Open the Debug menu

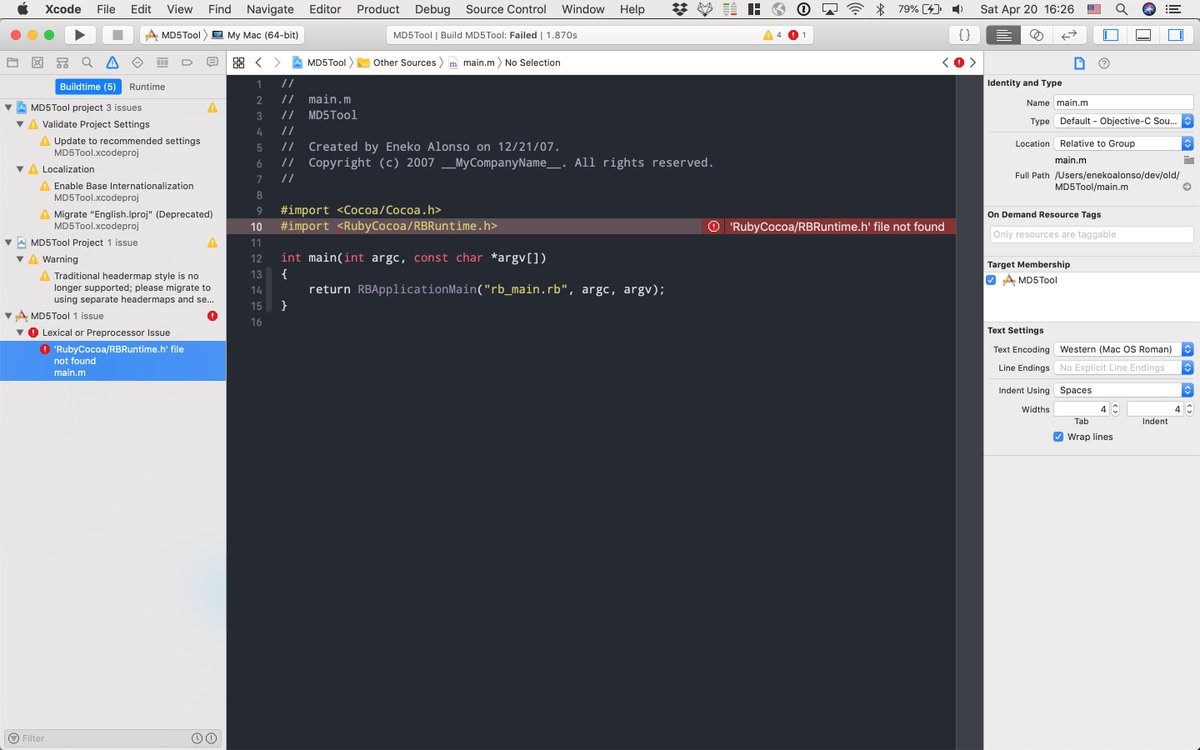pos(433,9)
